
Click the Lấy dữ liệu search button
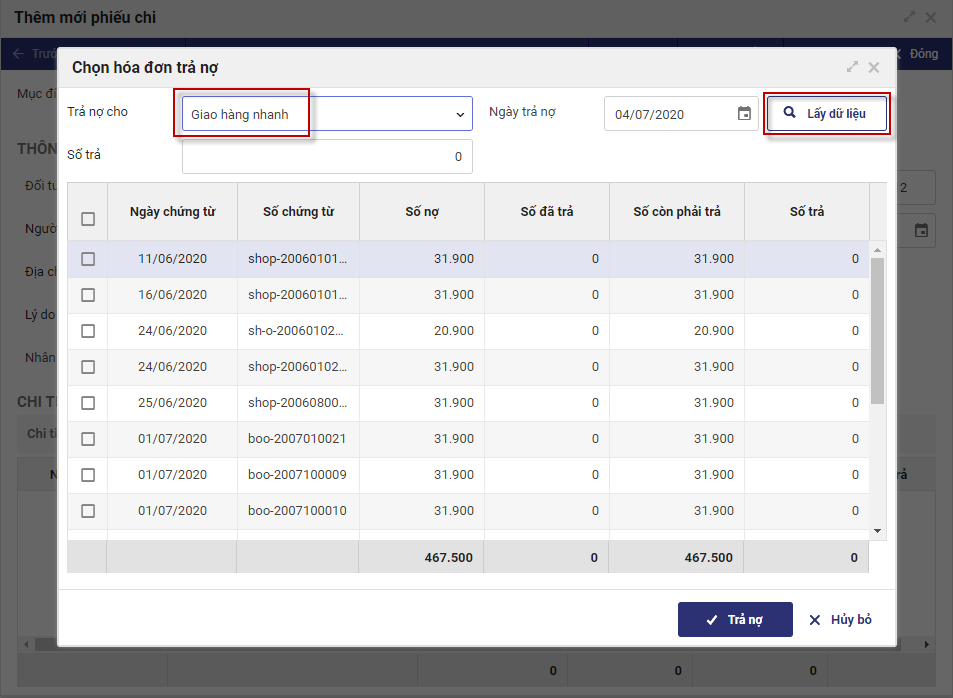pos(826,114)
